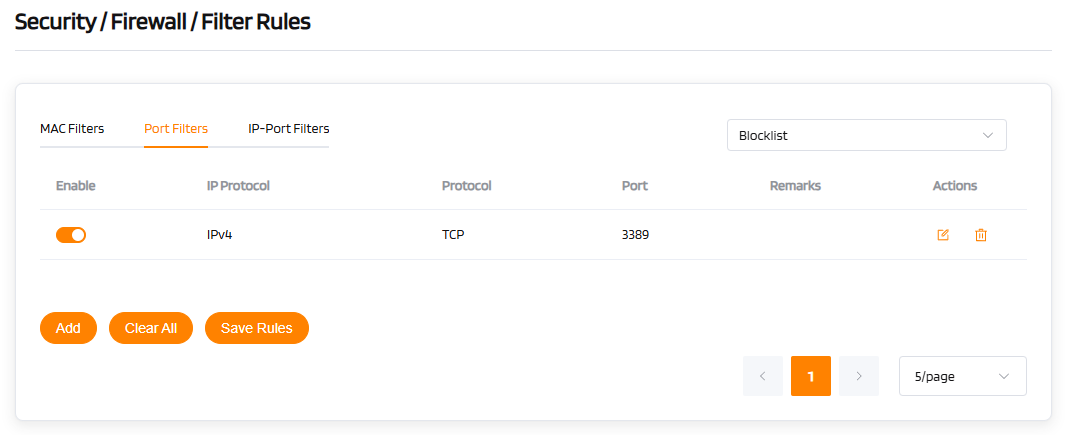Select page 1 in pagination
The width and height of the screenshot is (1067, 435).
coord(811,376)
